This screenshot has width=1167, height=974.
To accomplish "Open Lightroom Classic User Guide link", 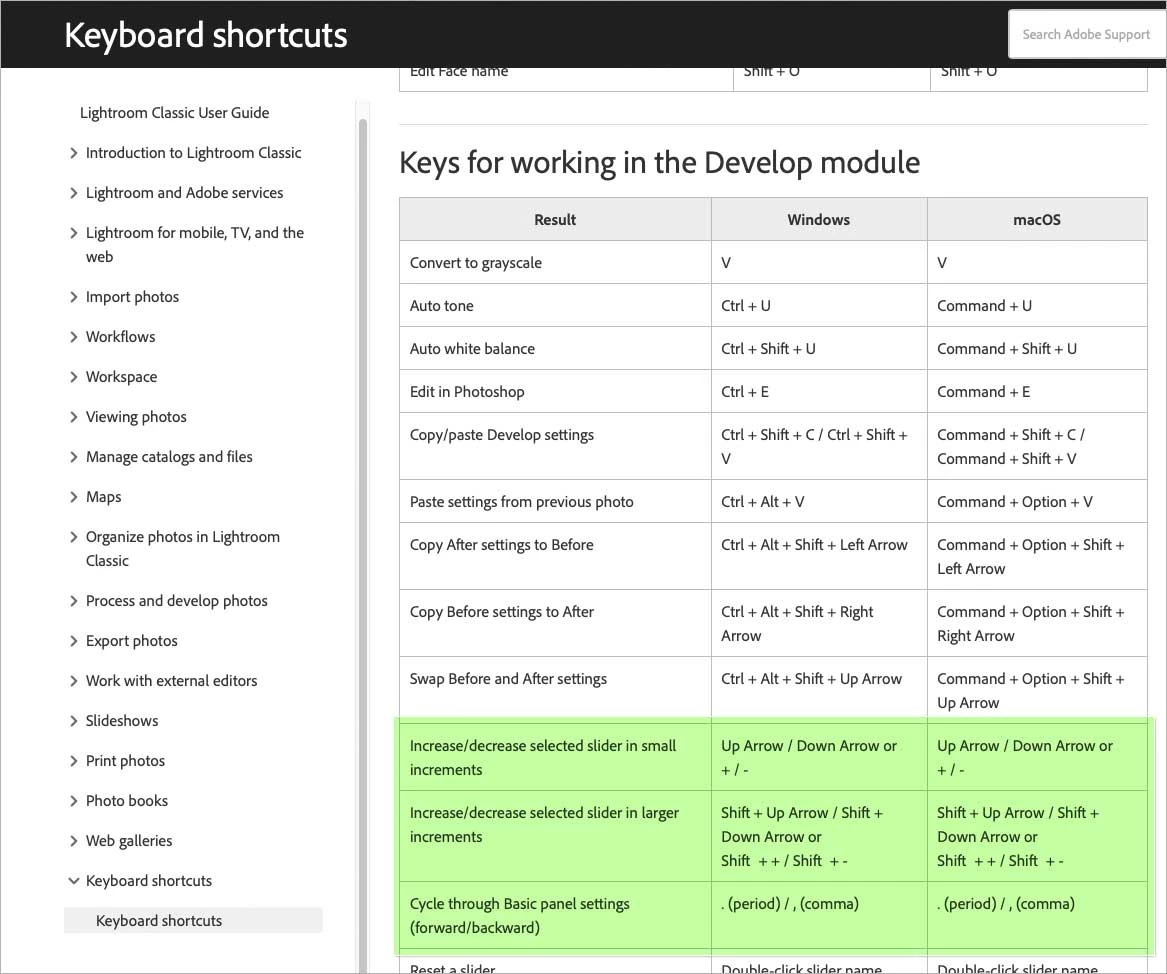I will (x=174, y=113).
